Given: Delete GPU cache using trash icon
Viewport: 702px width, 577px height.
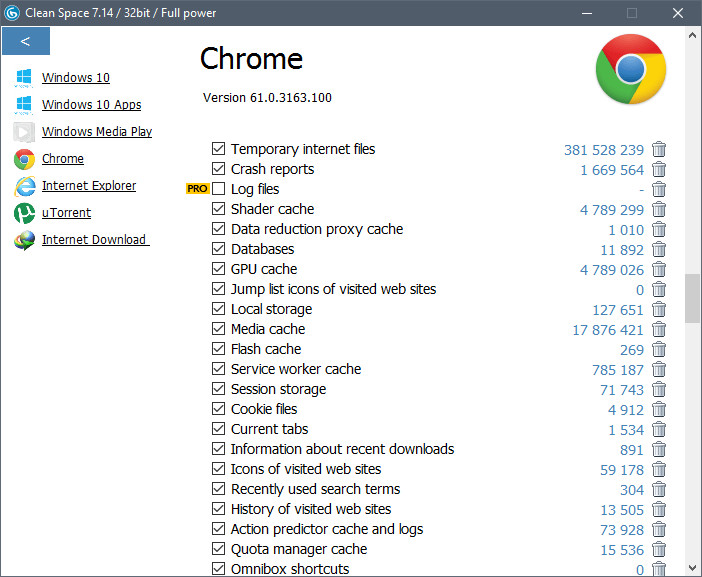Looking at the screenshot, I should pos(659,269).
